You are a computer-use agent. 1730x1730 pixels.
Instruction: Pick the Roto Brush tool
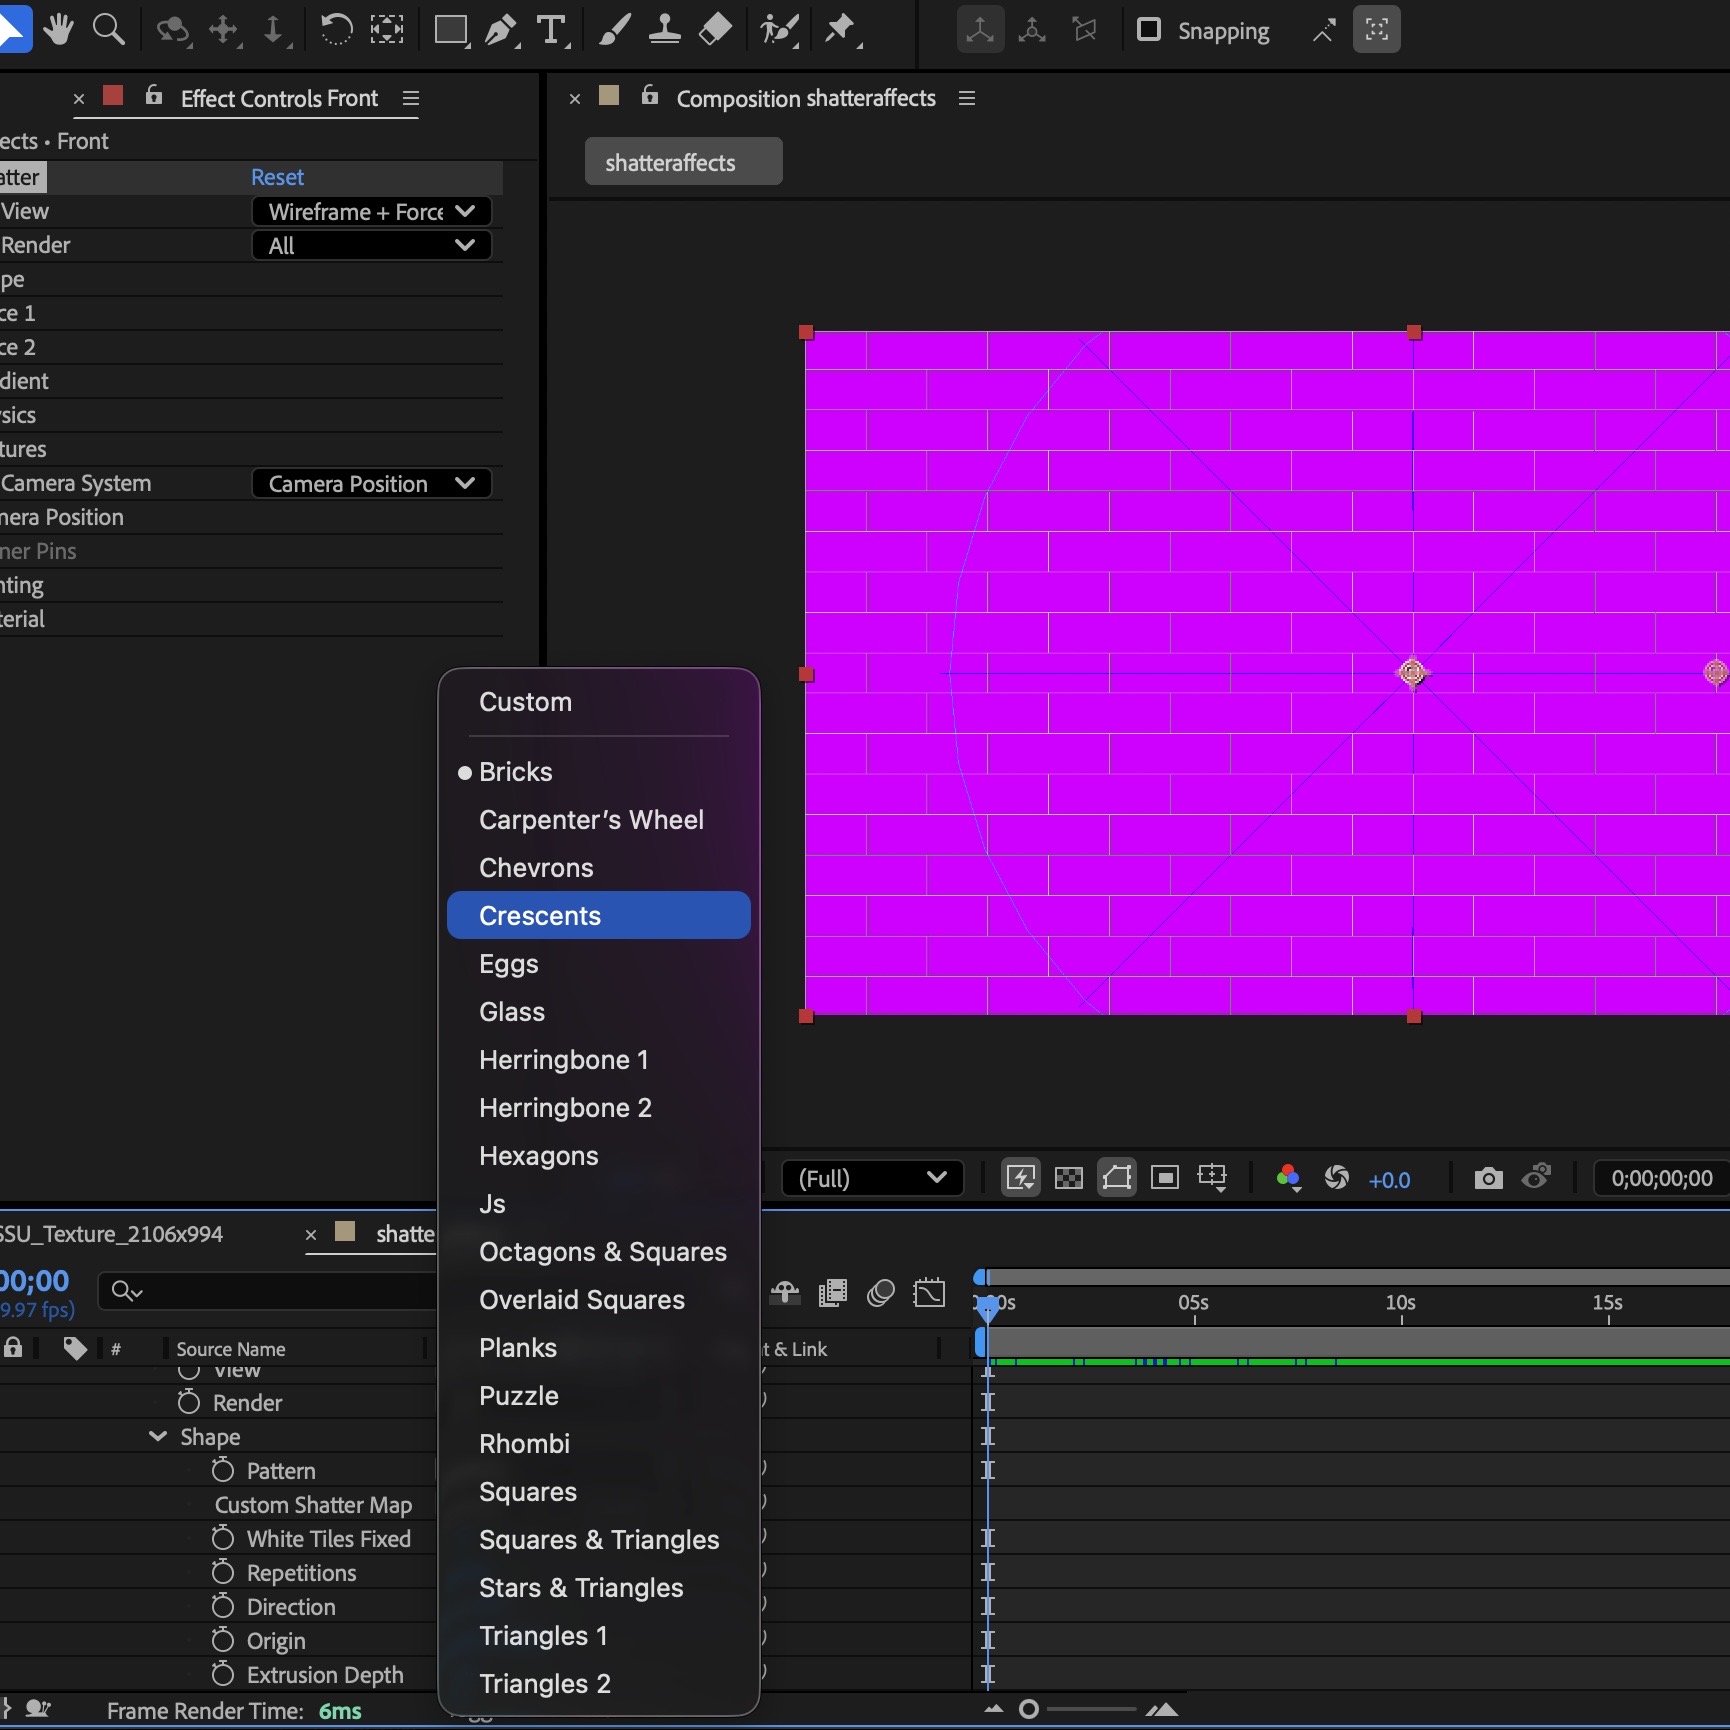(781, 30)
